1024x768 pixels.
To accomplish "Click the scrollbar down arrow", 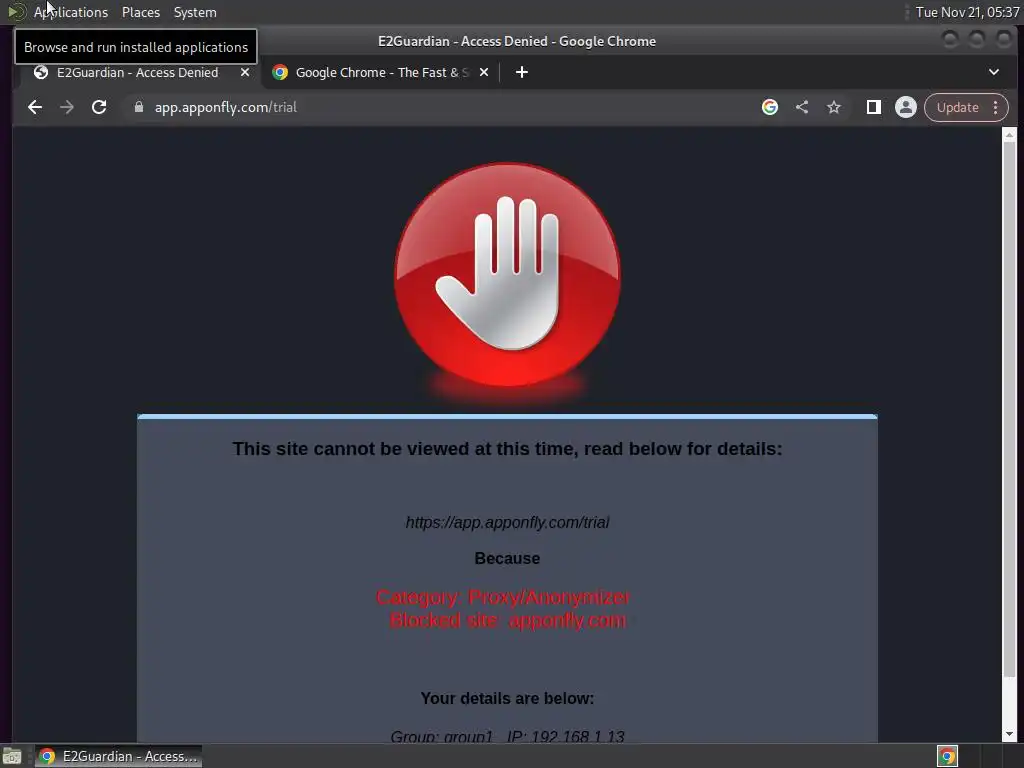I will coord(1010,733).
